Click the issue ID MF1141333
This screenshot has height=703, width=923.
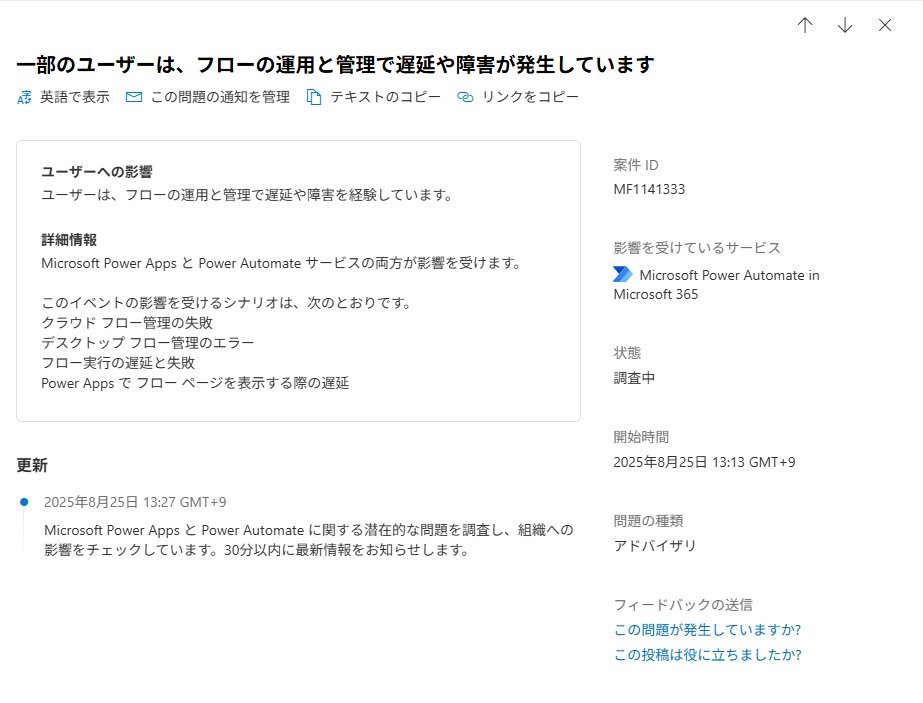pyautogui.click(x=649, y=189)
